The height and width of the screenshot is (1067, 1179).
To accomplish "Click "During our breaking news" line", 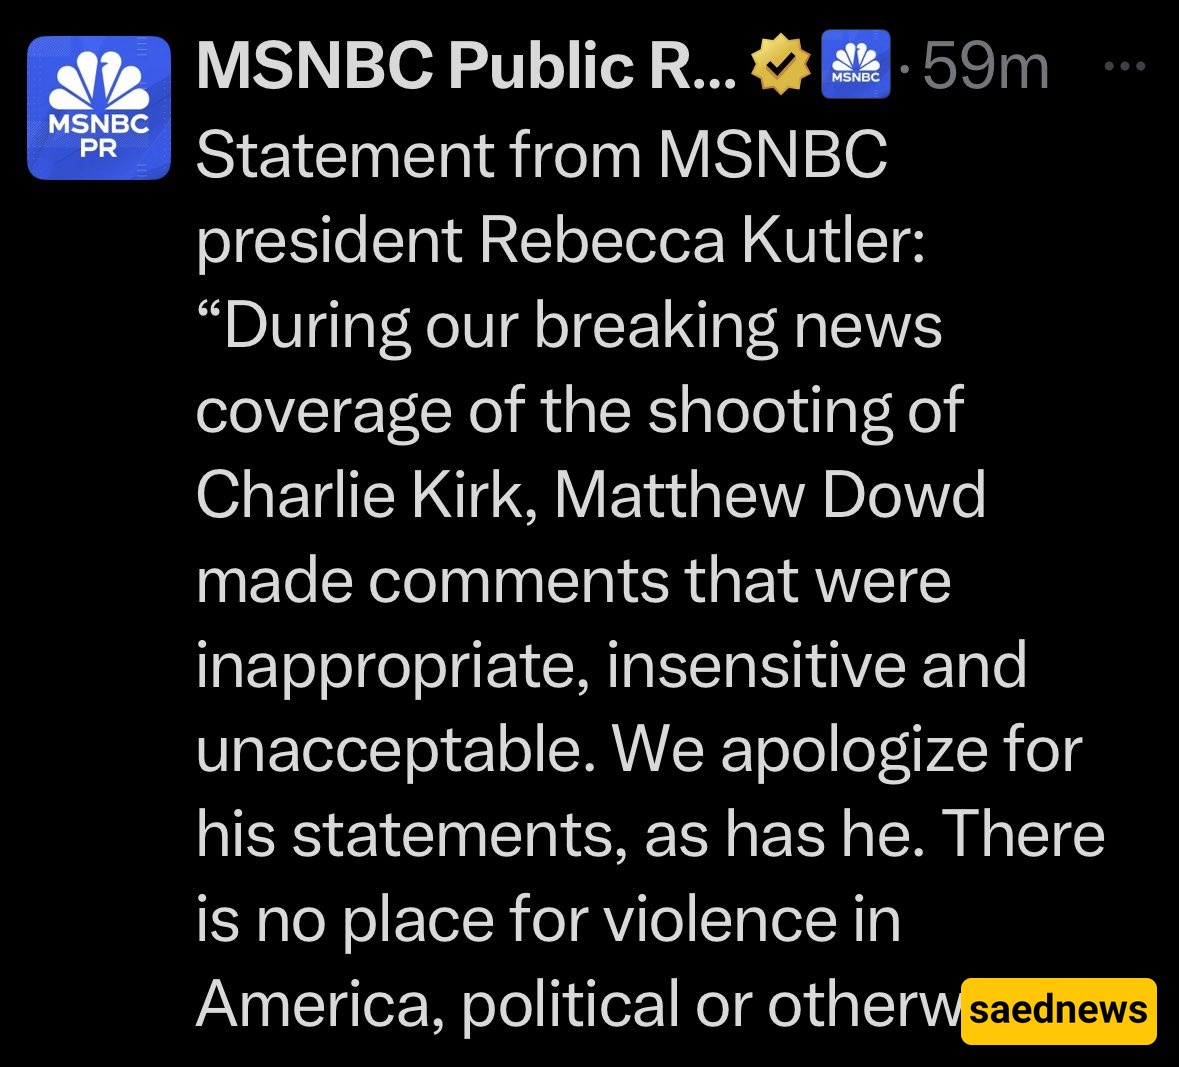I will pos(569,328).
